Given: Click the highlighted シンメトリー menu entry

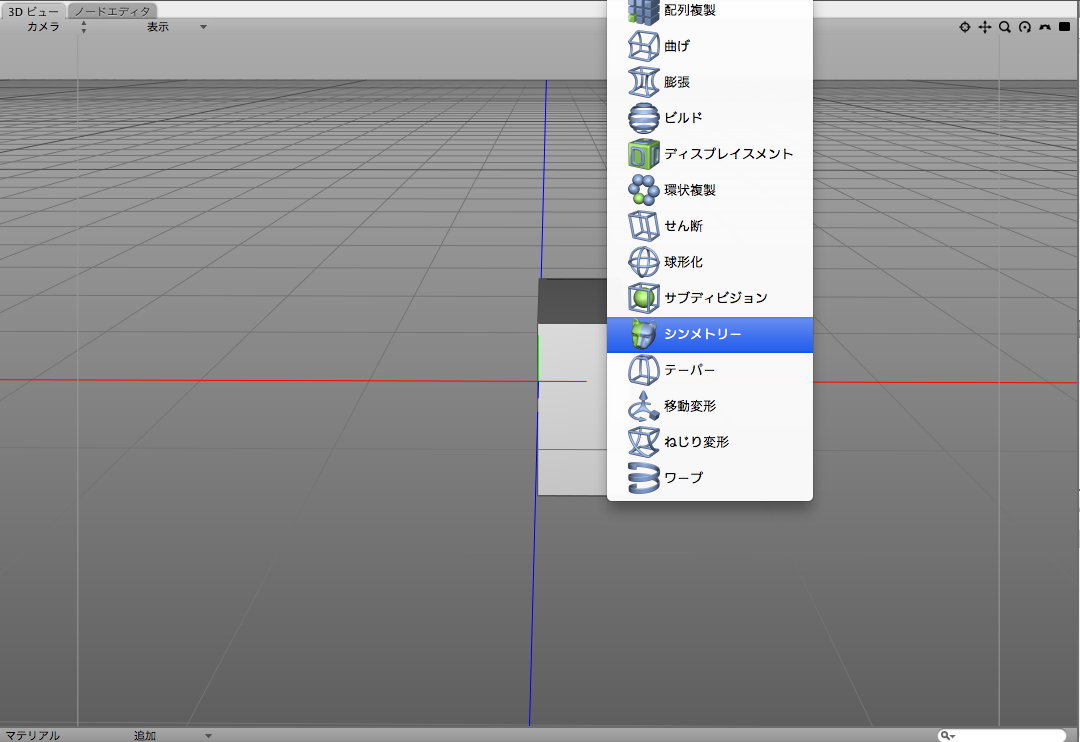Looking at the screenshot, I should [709, 334].
